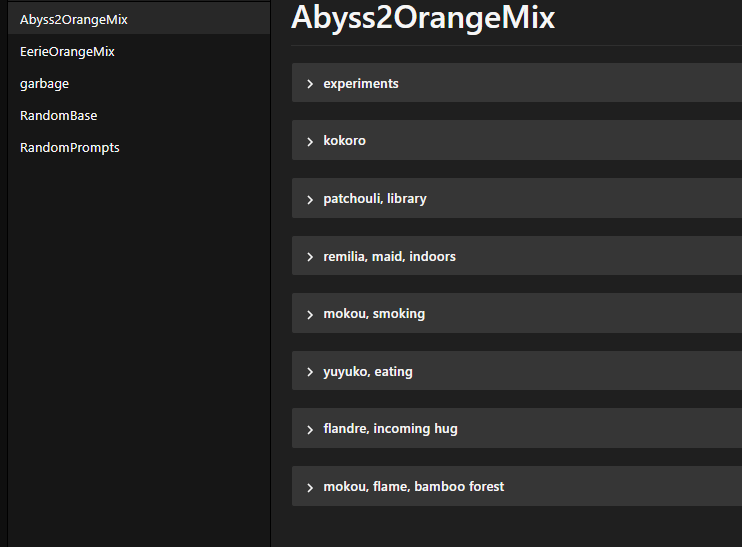The height and width of the screenshot is (547, 742).
Task: Open EerieOrangeMix from the sidebar
Action: (139, 52)
